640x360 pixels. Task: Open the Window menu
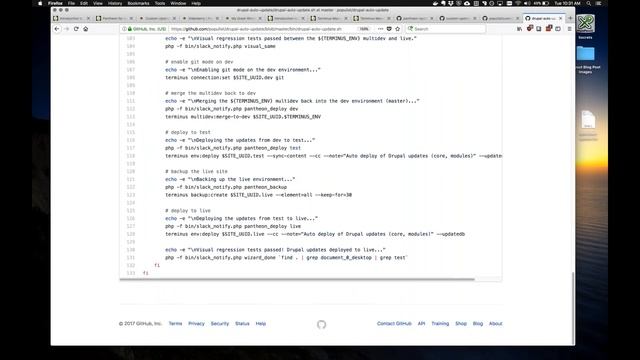178,3
